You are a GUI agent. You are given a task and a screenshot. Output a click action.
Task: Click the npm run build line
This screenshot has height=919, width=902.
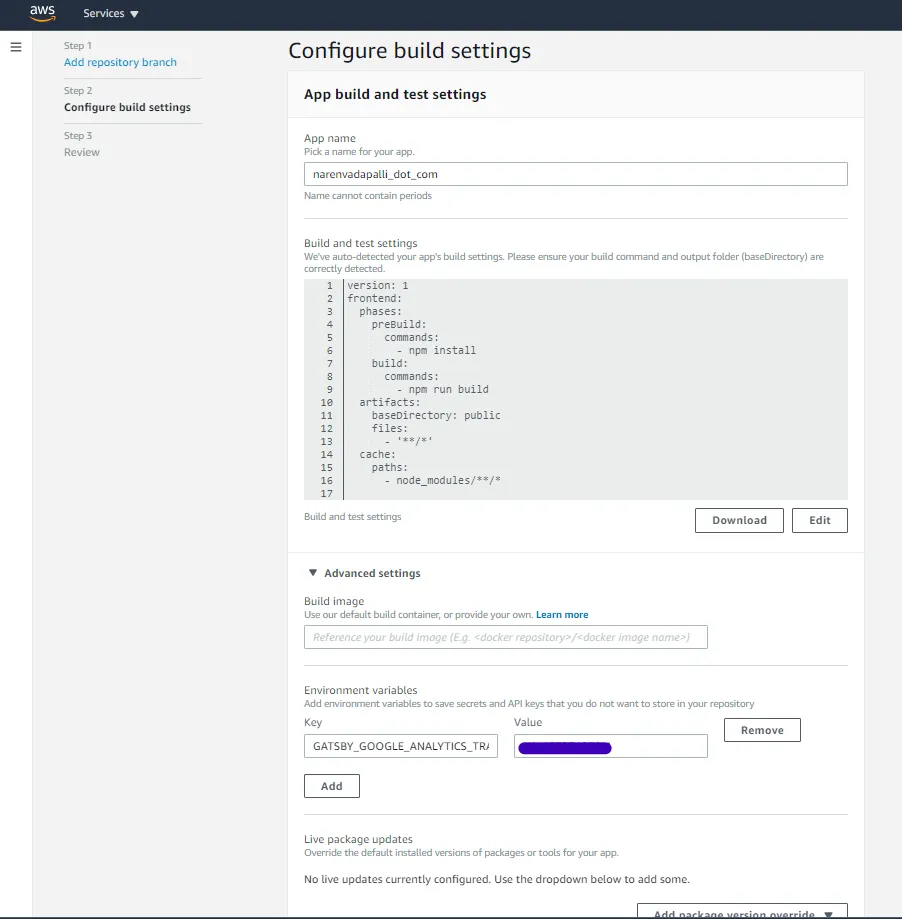click(443, 389)
